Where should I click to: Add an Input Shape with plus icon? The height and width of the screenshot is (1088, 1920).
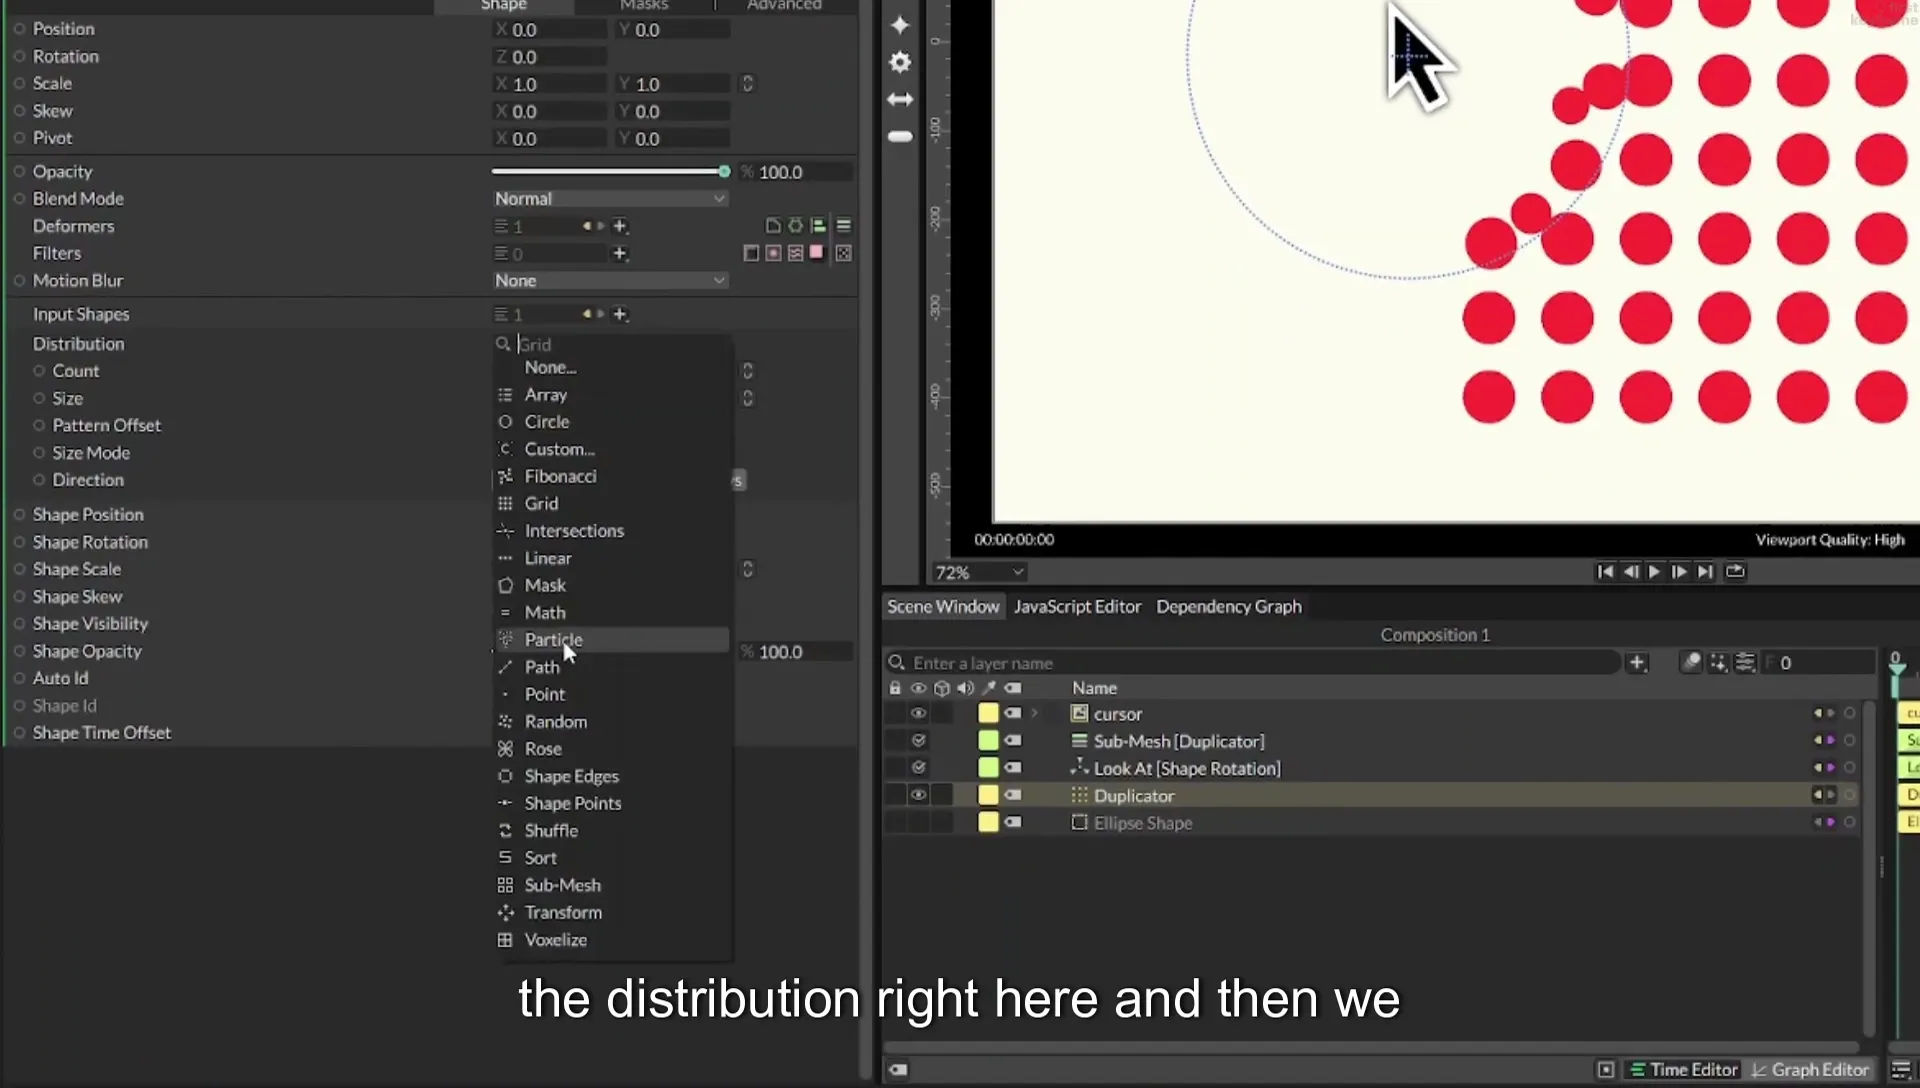click(620, 314)
